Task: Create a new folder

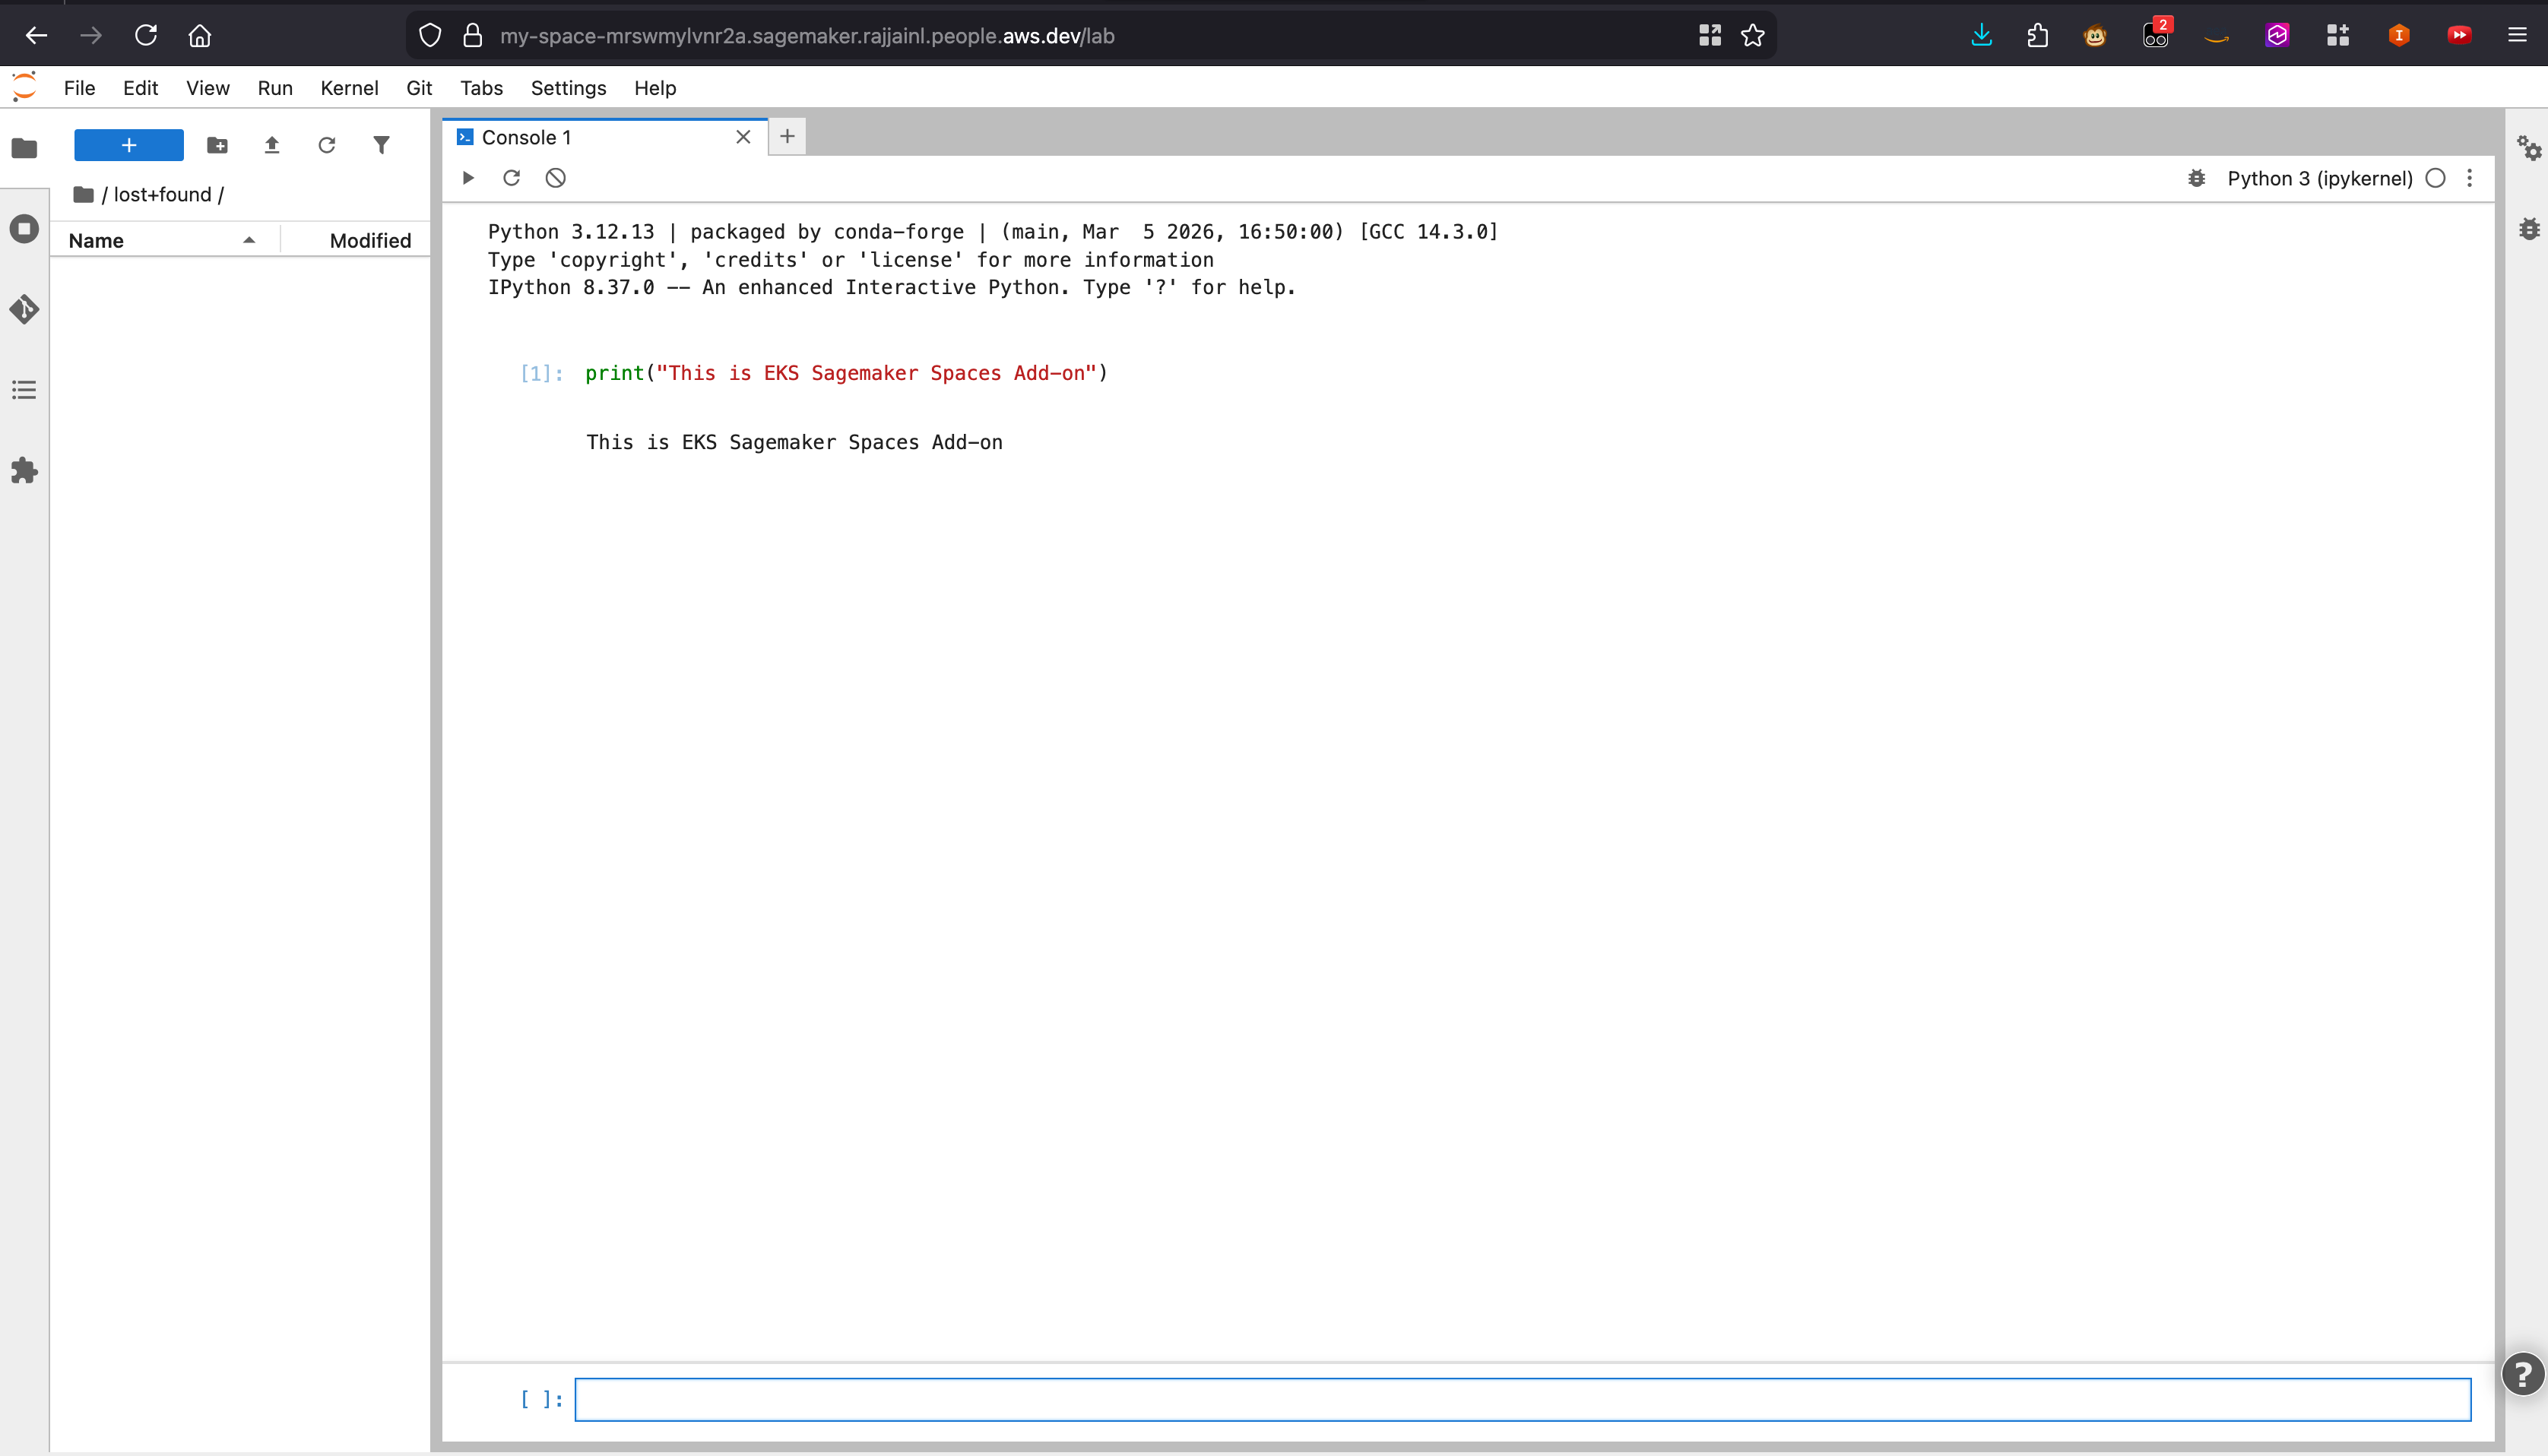Action: [217, 145]
